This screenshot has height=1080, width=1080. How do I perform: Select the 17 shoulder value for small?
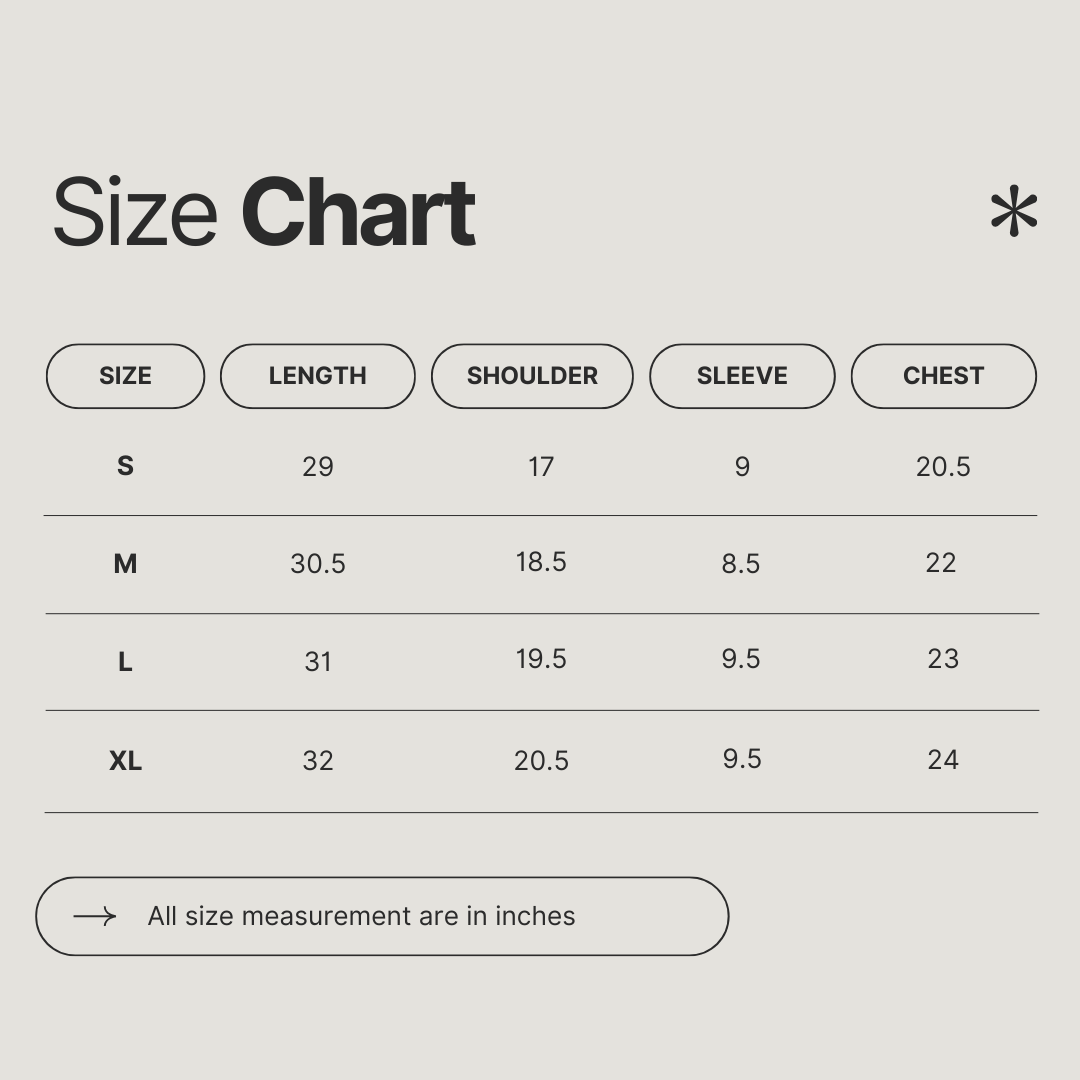(541, 467)
